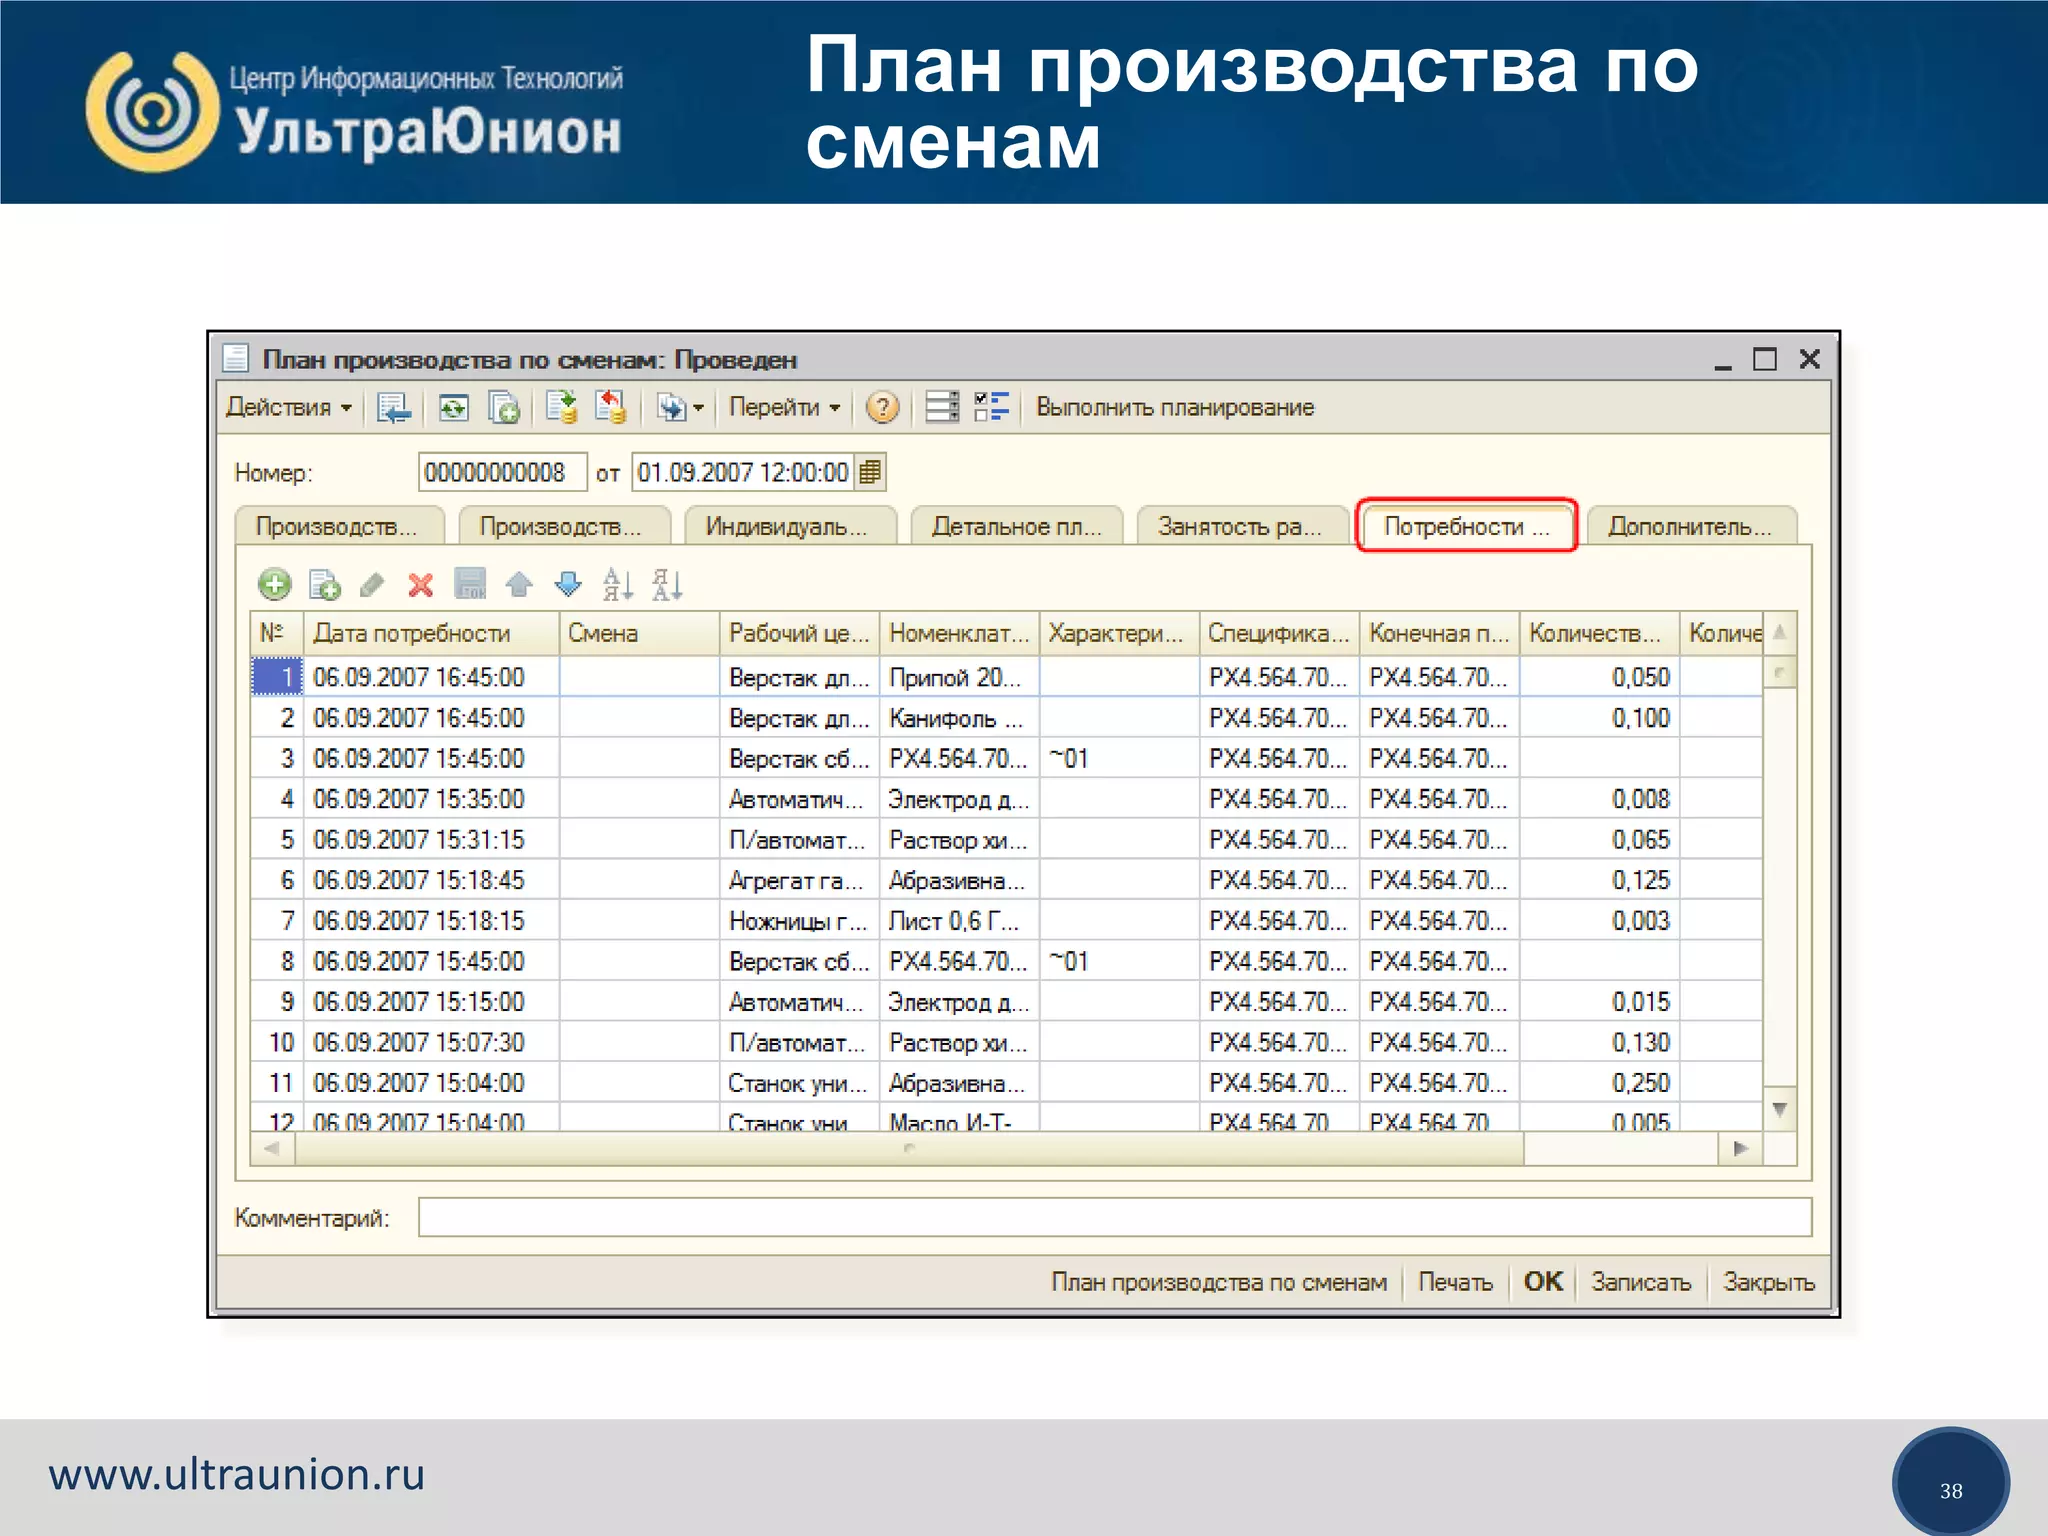The height and width of the screenshot is (1536, 2048).
Task: Click Выполнить планирование button
Action: pos(1175,407)
